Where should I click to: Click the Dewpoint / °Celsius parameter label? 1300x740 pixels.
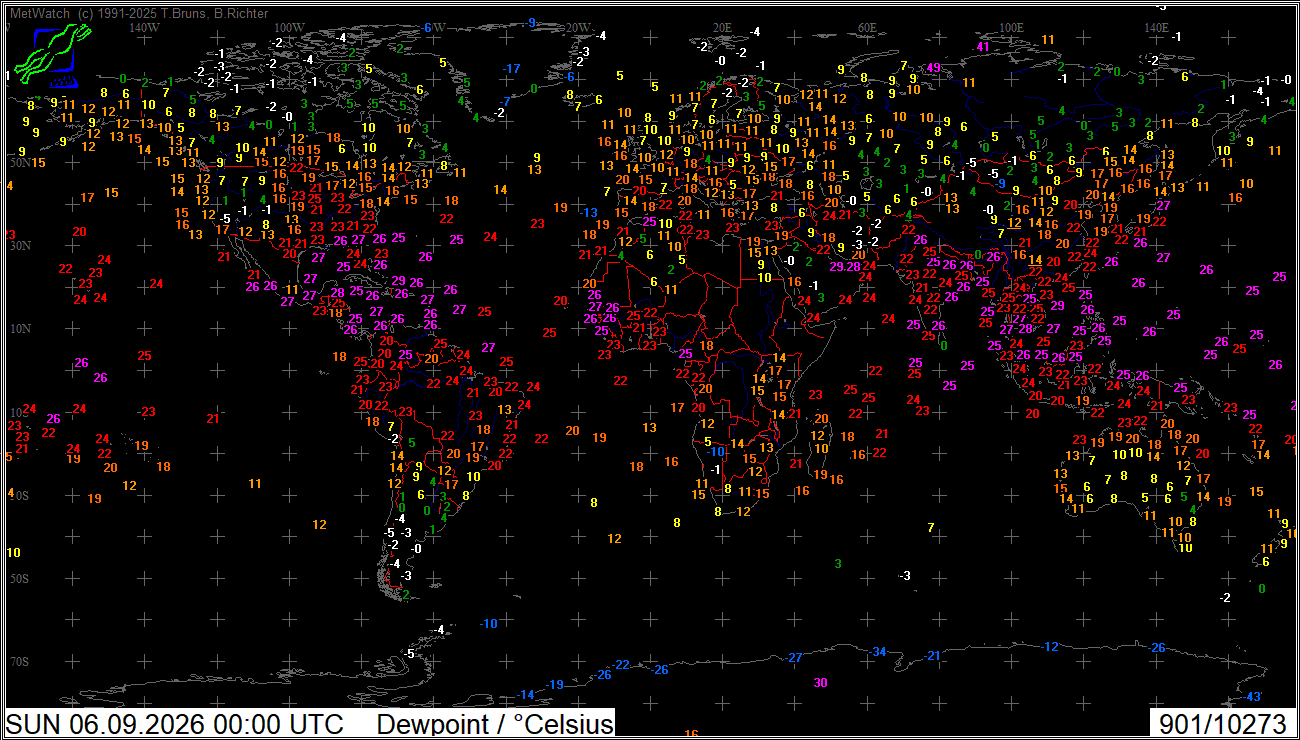click(x=495, y=725)
